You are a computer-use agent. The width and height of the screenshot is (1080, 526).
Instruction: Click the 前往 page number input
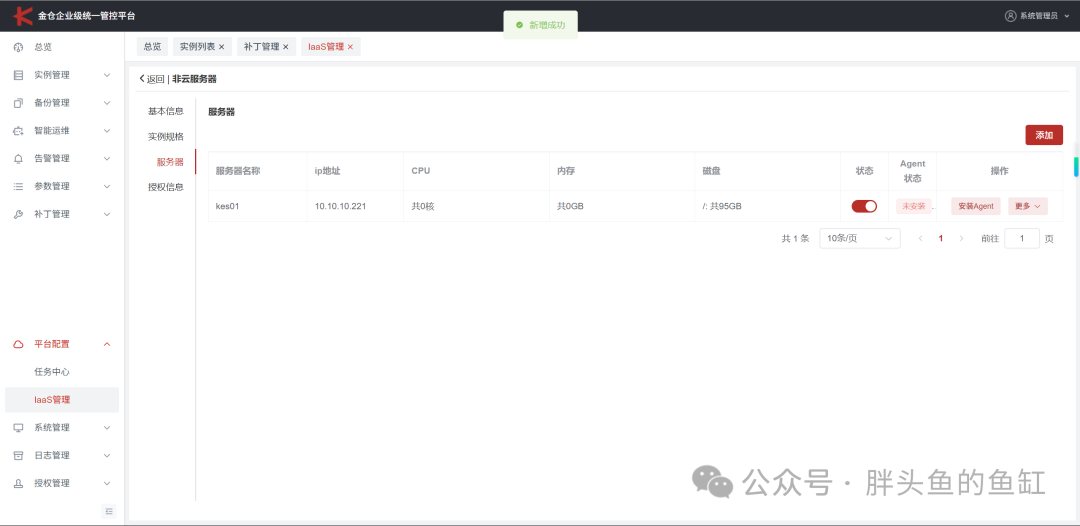pyautogui.click(x=1022, y=238)
